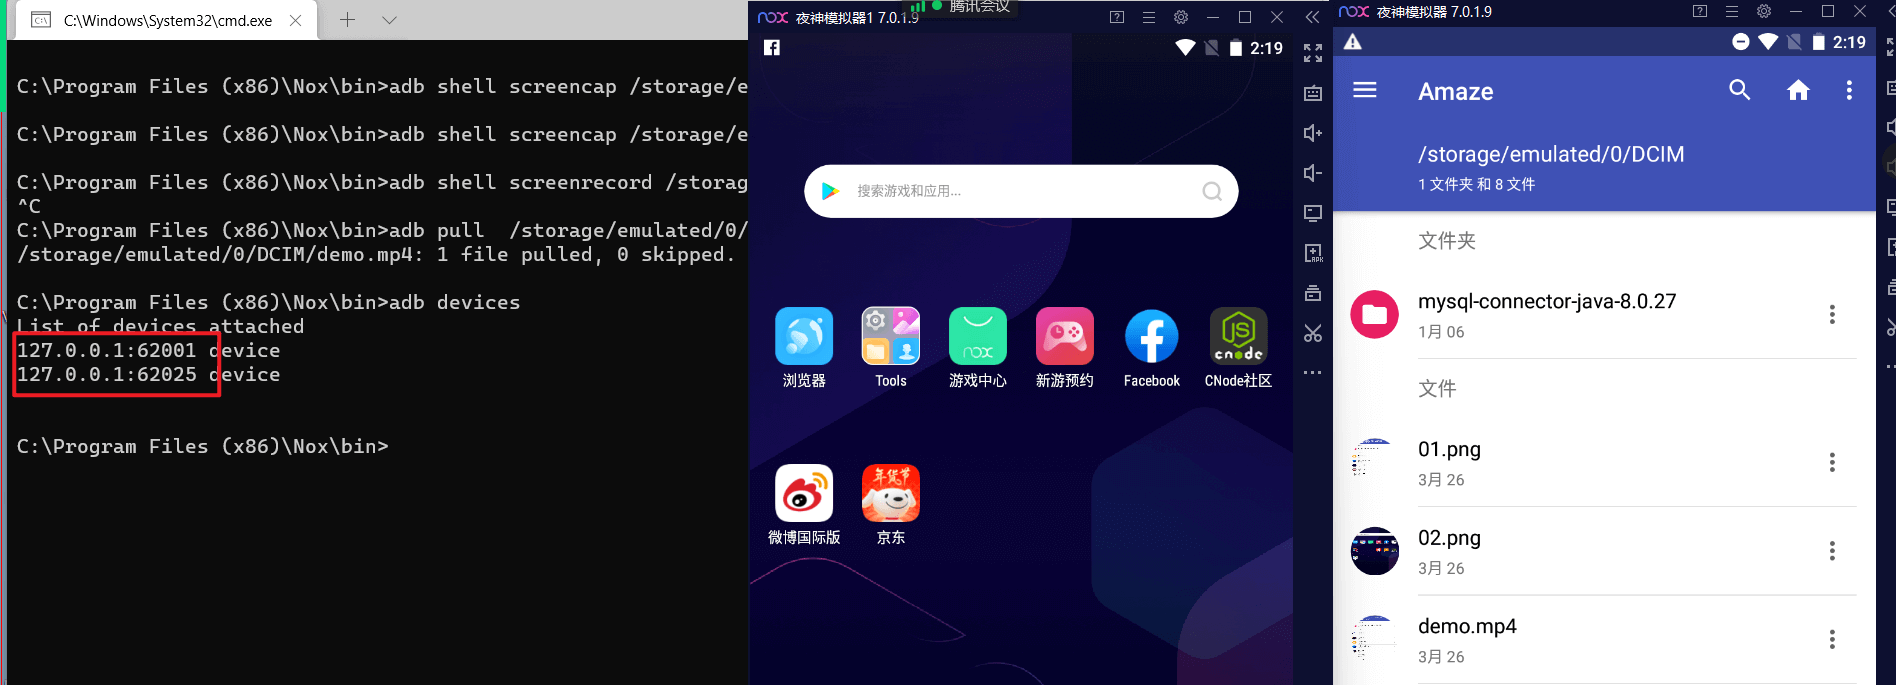Open multi-instance manager in Nox 1 sidebar
Image resolution: width=1896 pixels, height=685 pixels.
click(1313, 293)
